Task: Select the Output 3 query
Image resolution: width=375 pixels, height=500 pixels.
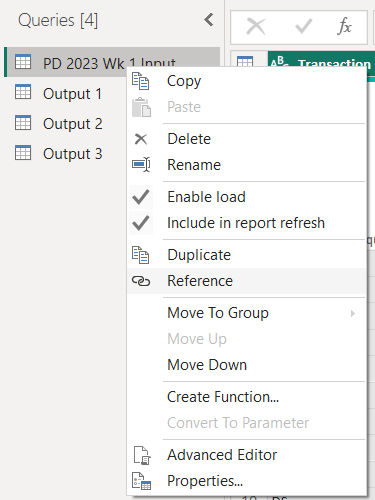Action: point(73,154)
